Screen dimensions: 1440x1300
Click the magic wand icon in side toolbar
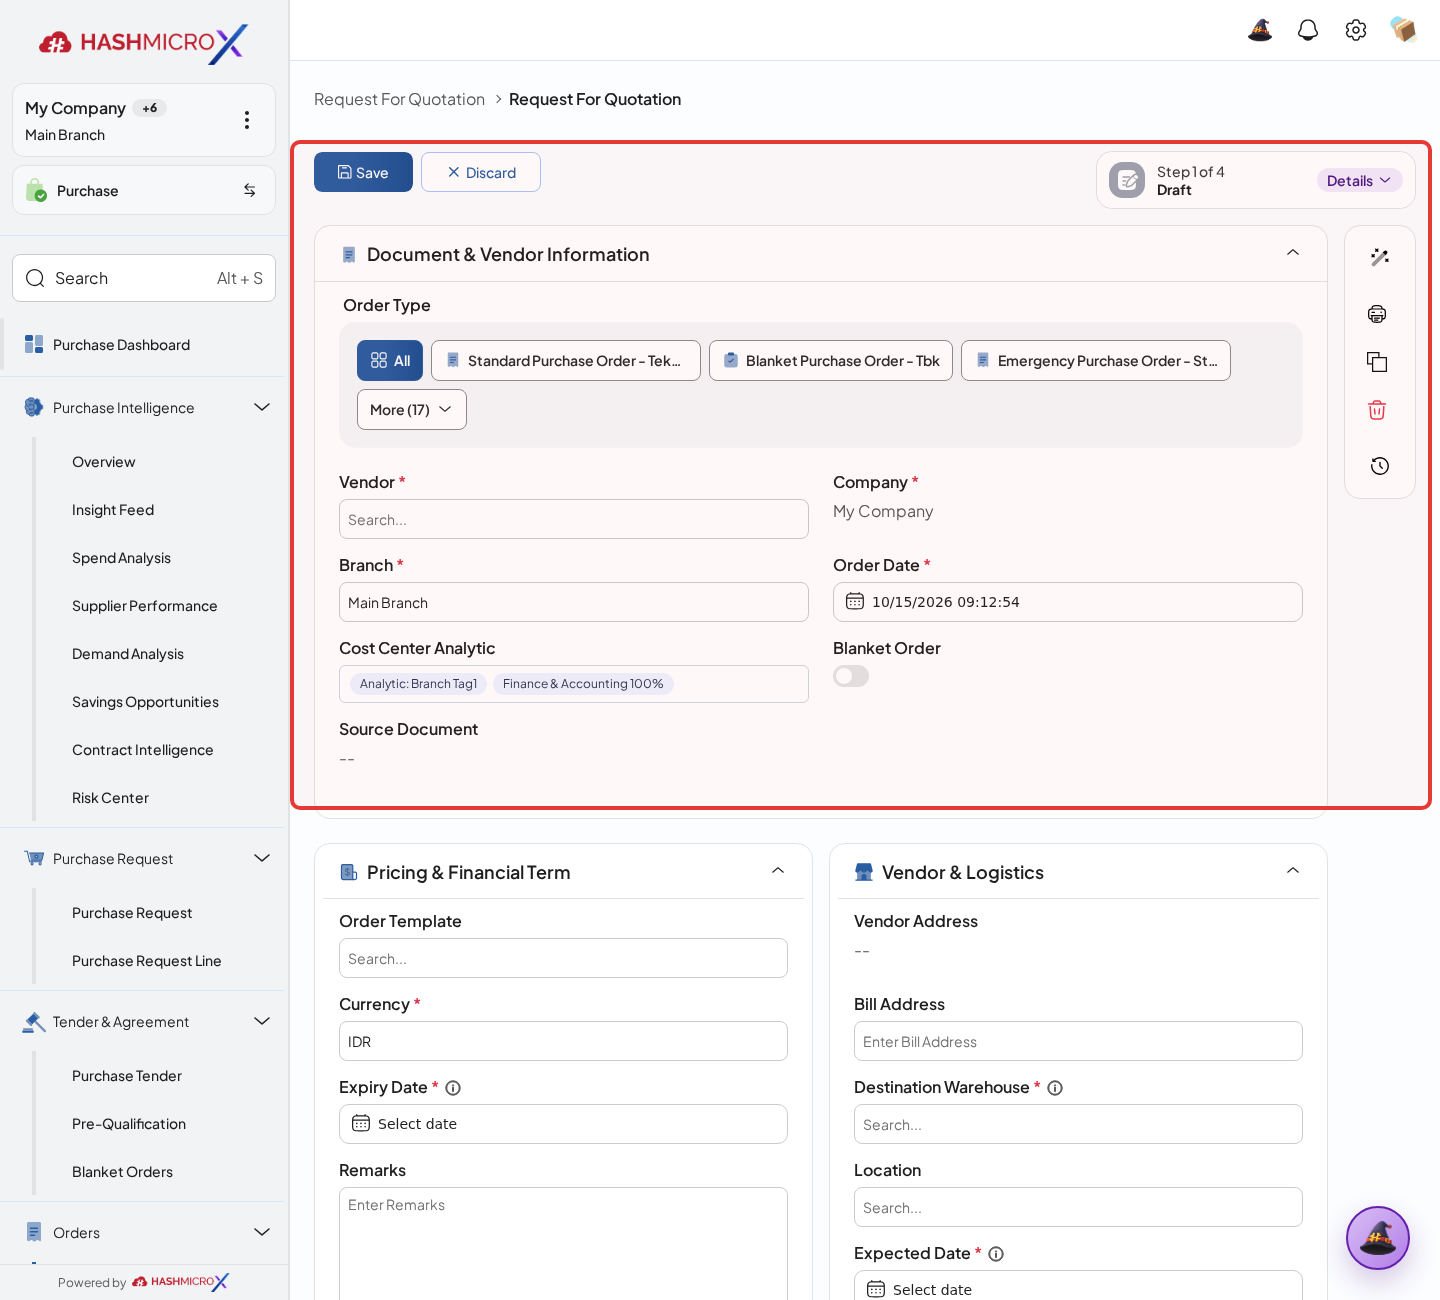click(1379, 257)
